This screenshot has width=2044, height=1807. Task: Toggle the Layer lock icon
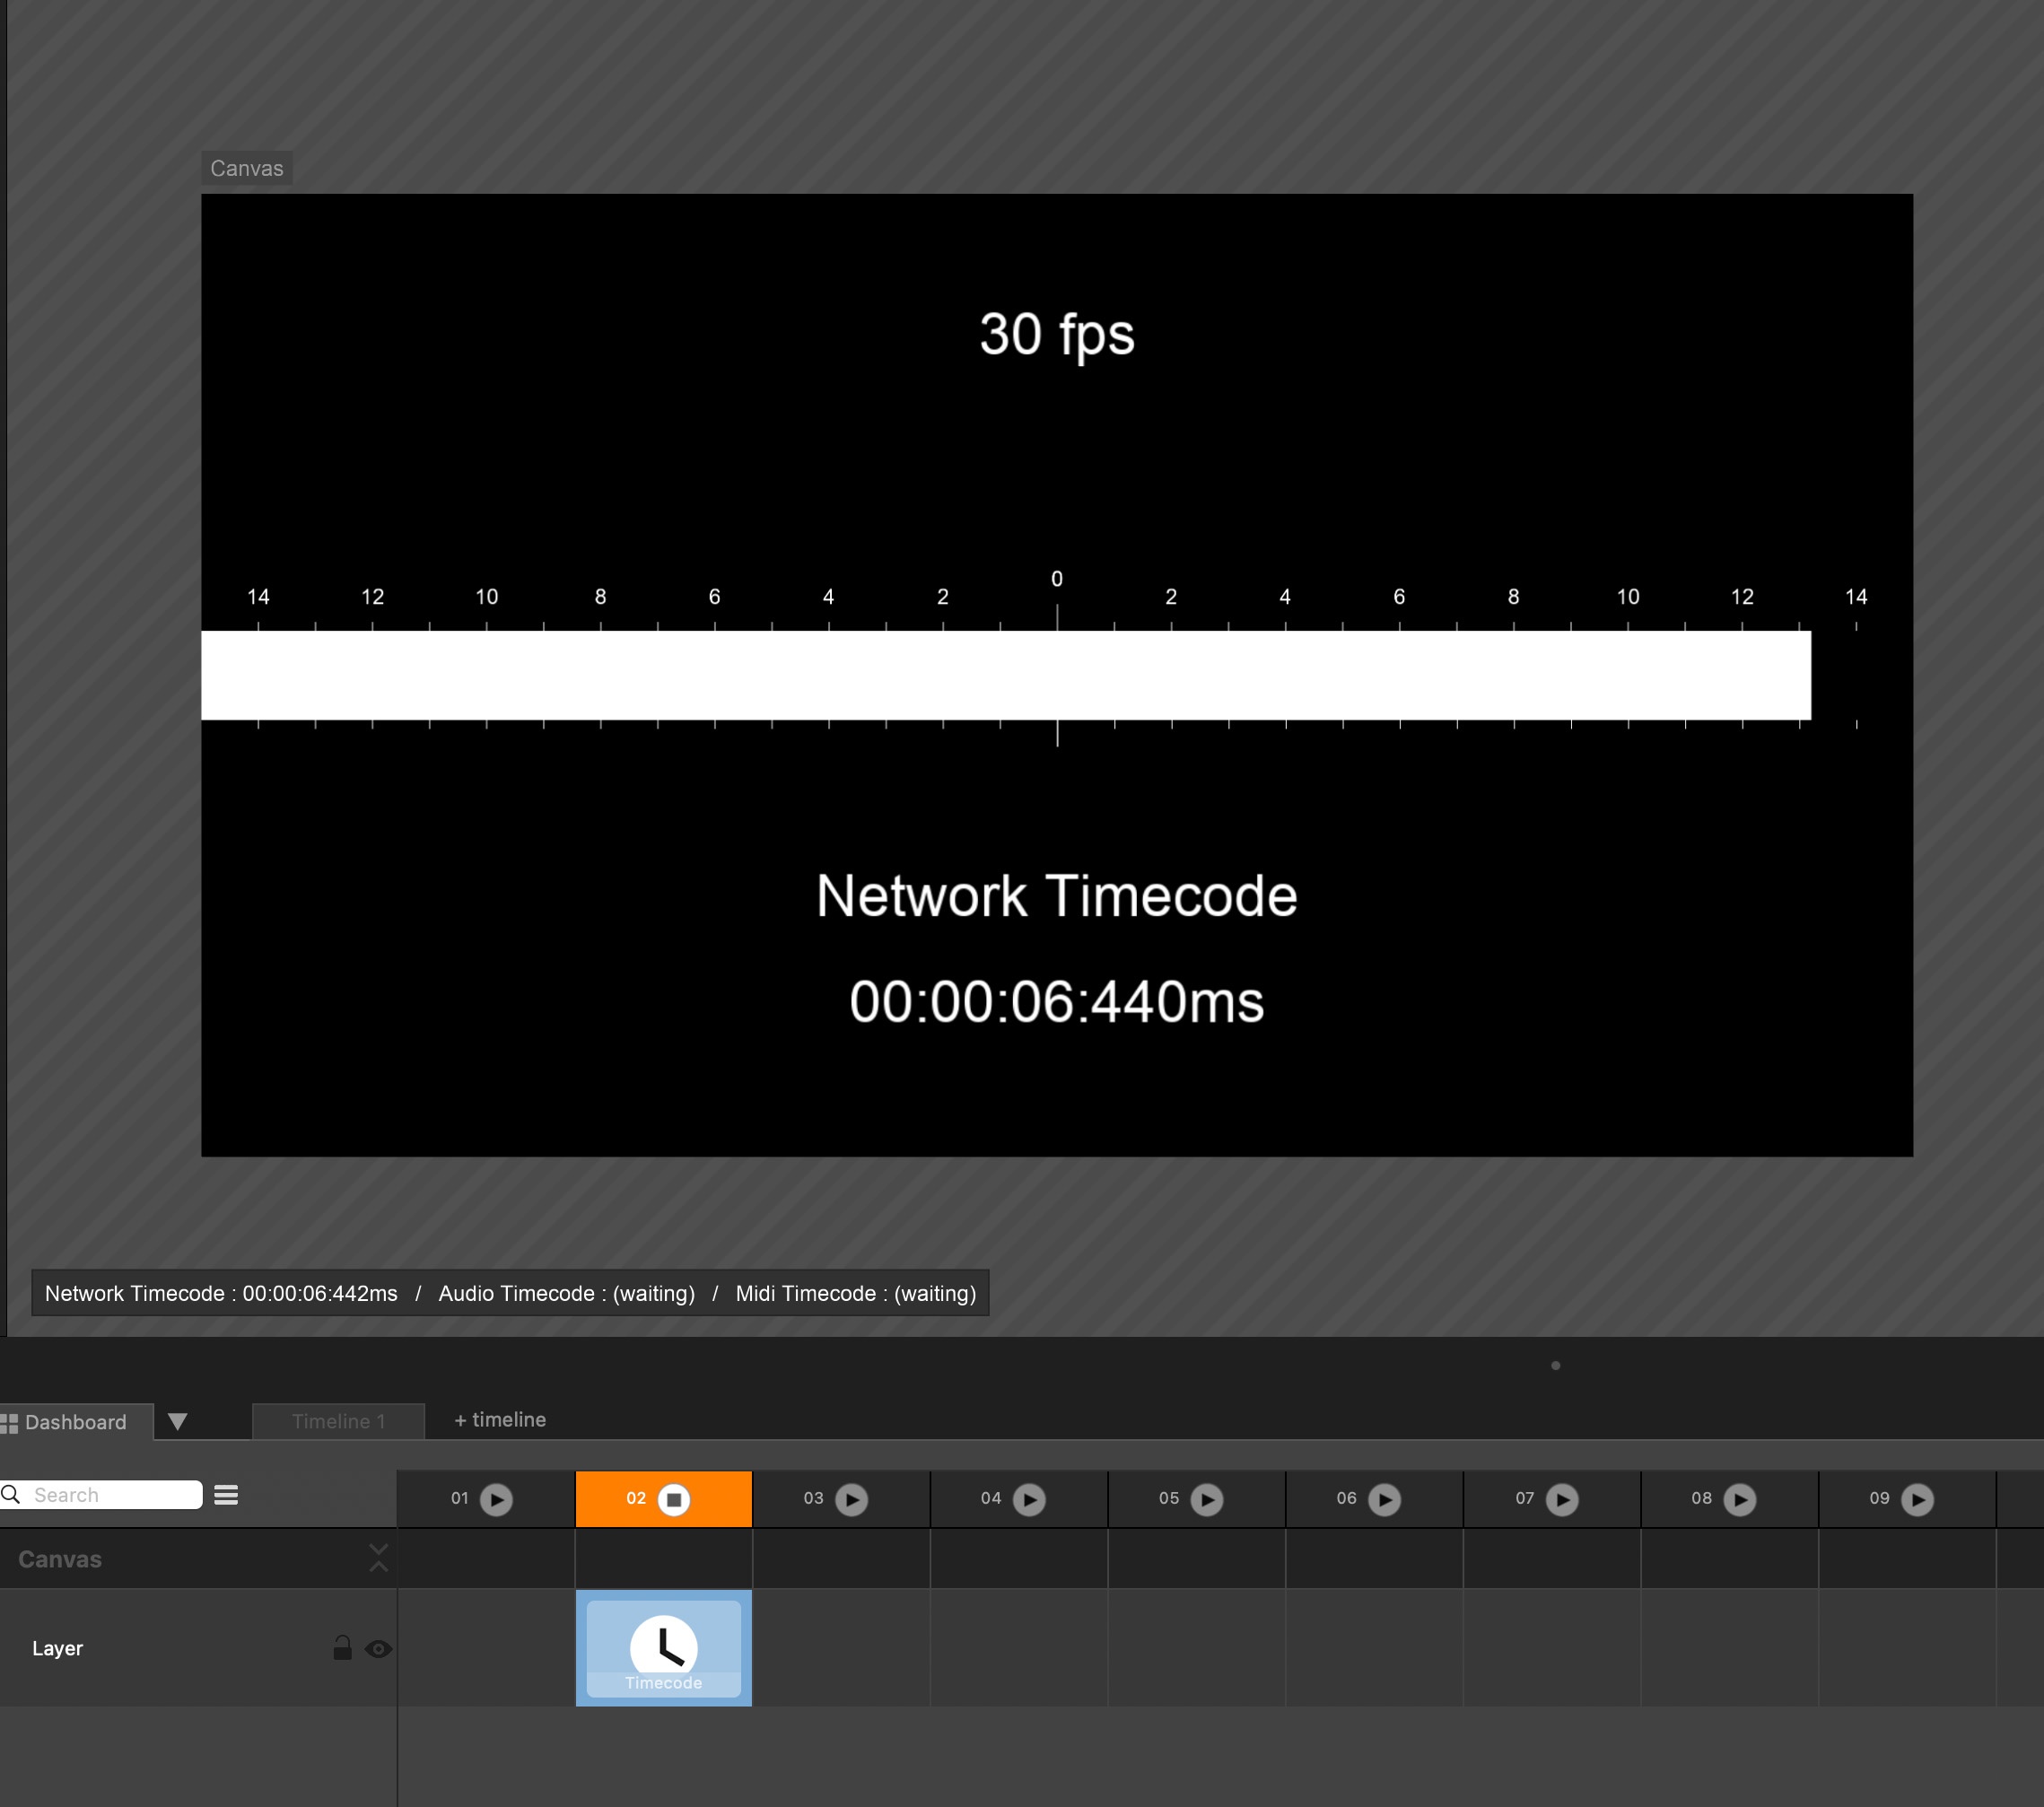[342, 1648]
